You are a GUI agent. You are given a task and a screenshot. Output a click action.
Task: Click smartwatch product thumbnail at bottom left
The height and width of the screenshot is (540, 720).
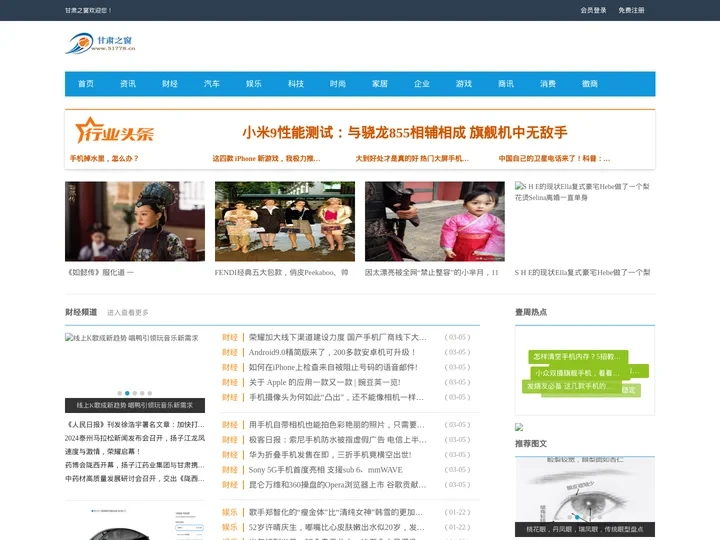[135, 523]
